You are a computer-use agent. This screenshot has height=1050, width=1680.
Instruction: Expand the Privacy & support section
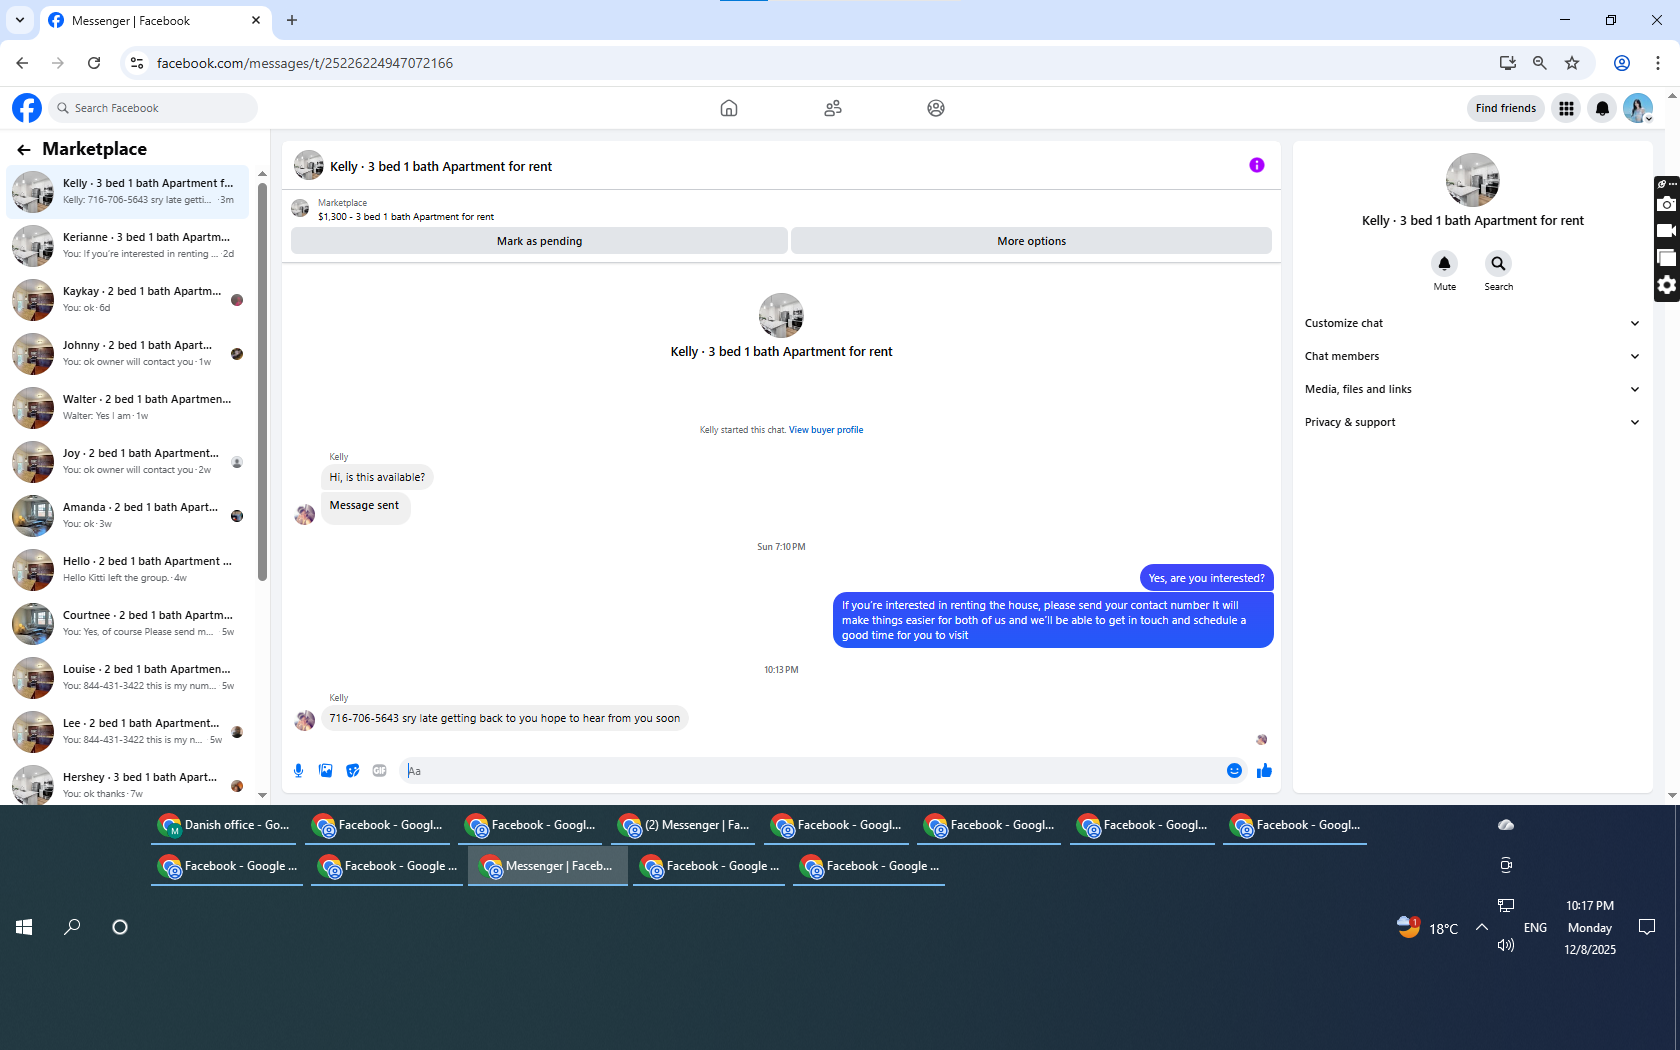1472,422
